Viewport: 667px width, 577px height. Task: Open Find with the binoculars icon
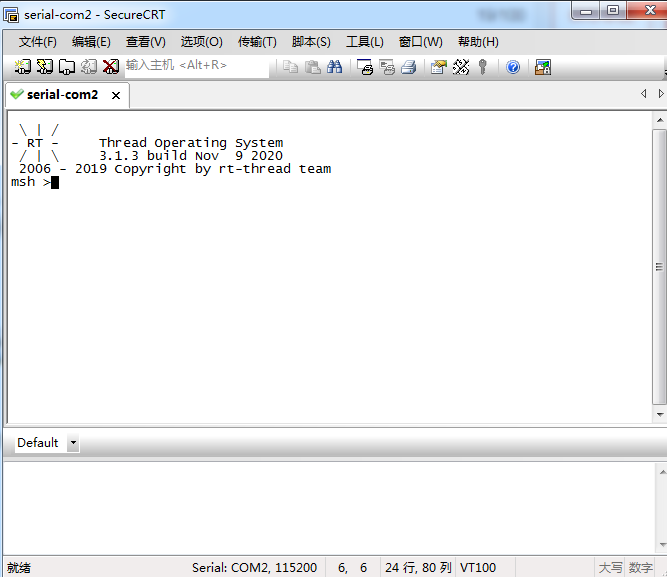(335, 67)
